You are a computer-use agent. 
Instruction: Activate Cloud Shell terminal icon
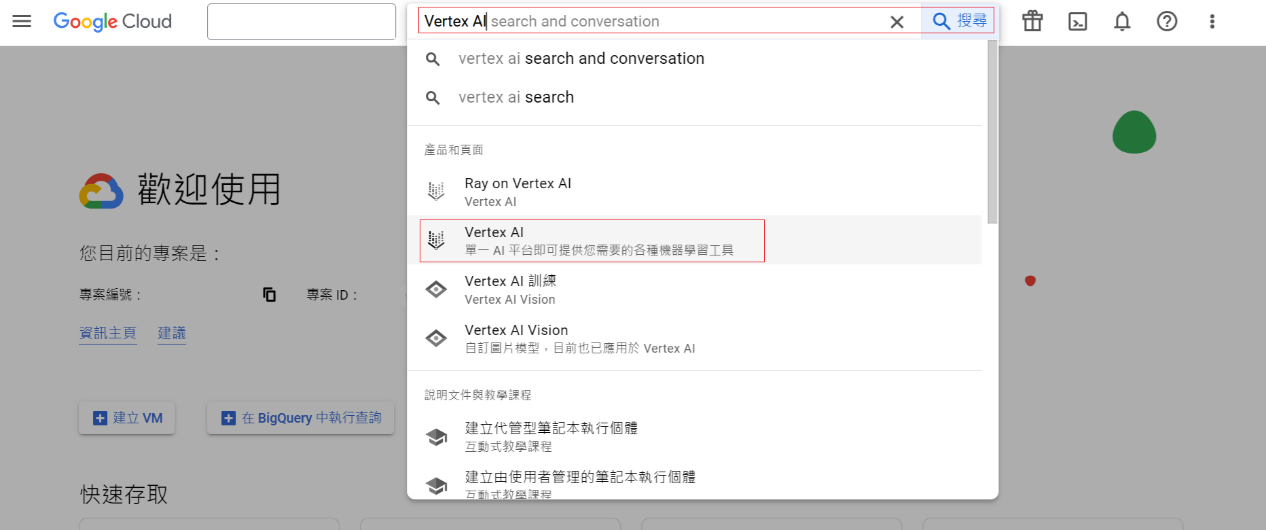[1077, 21]
